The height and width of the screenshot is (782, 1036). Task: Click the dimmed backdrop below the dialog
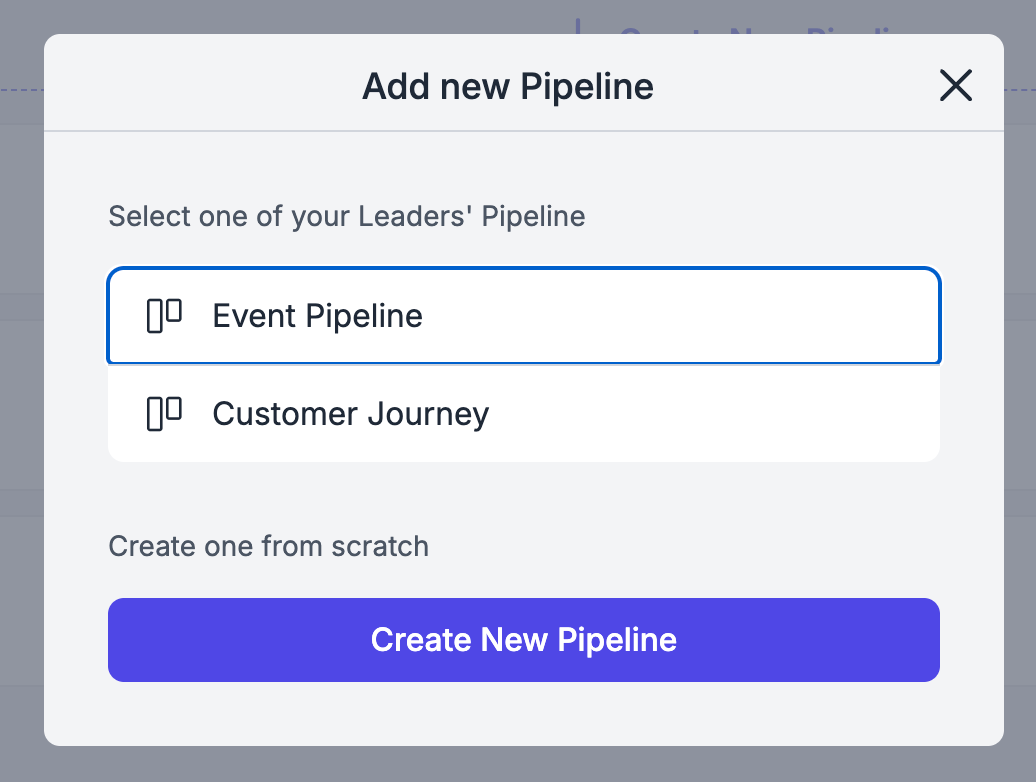518,765
